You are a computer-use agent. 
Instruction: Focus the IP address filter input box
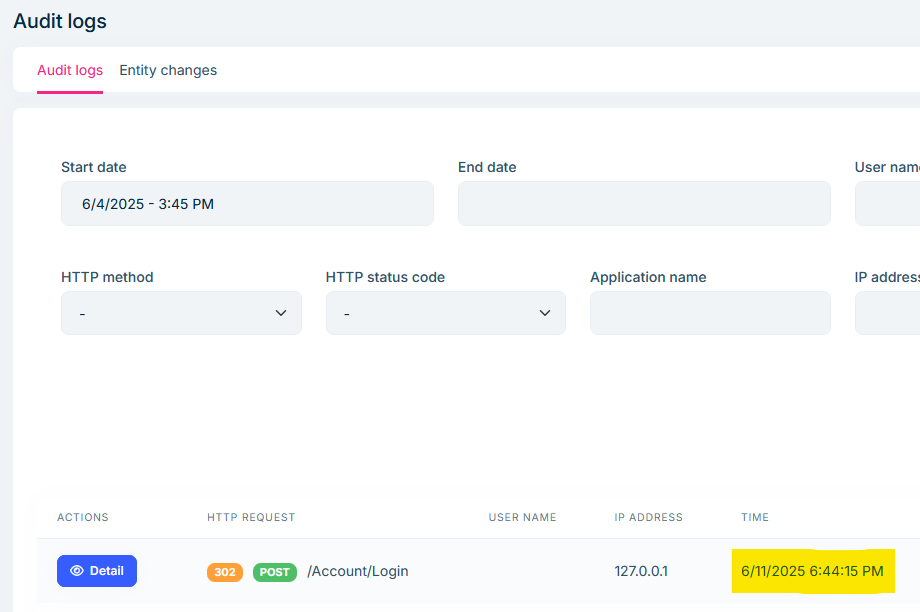(x=888, y=313)
